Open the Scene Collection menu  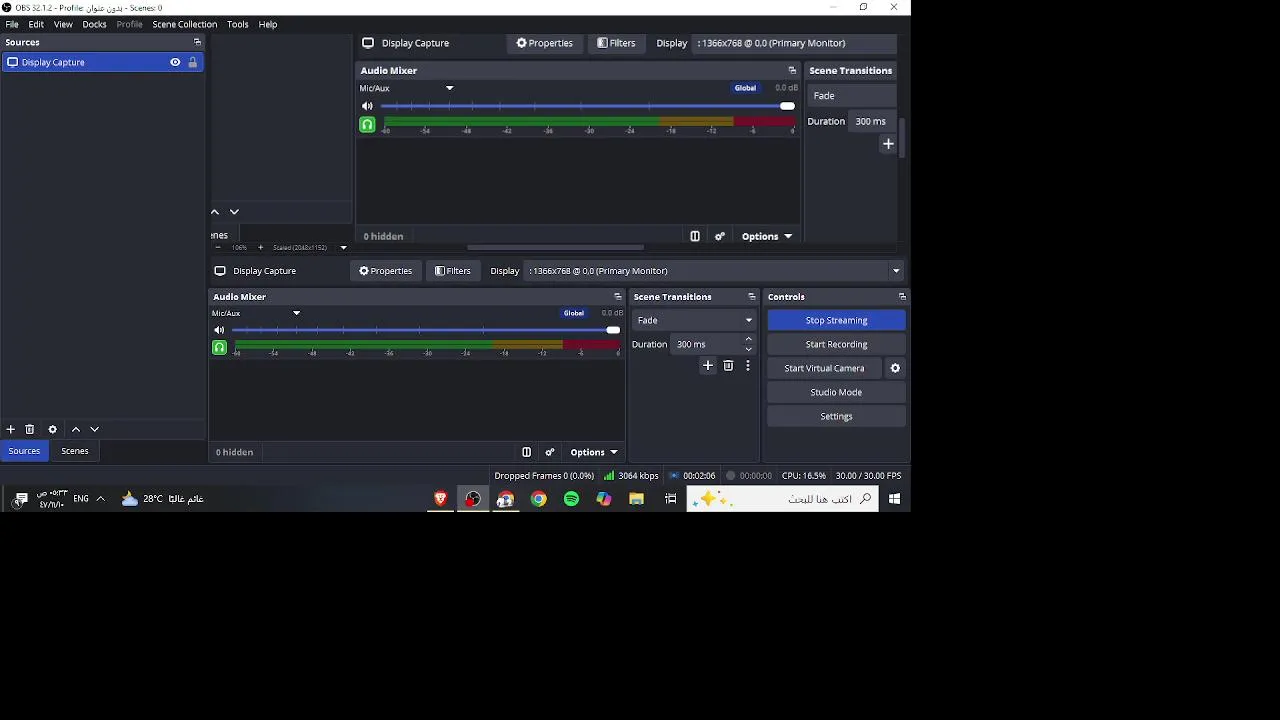click(x=184, y=24)
